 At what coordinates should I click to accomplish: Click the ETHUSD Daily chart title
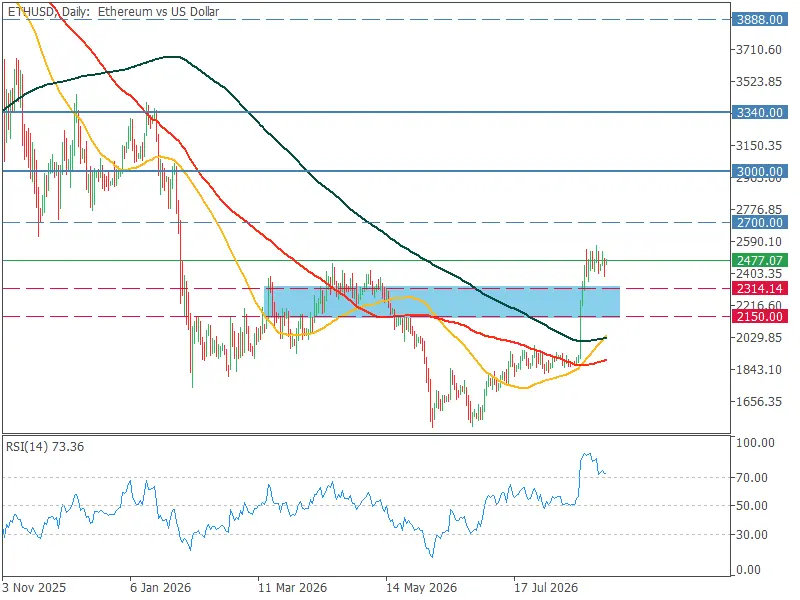[x=113, y=11]
